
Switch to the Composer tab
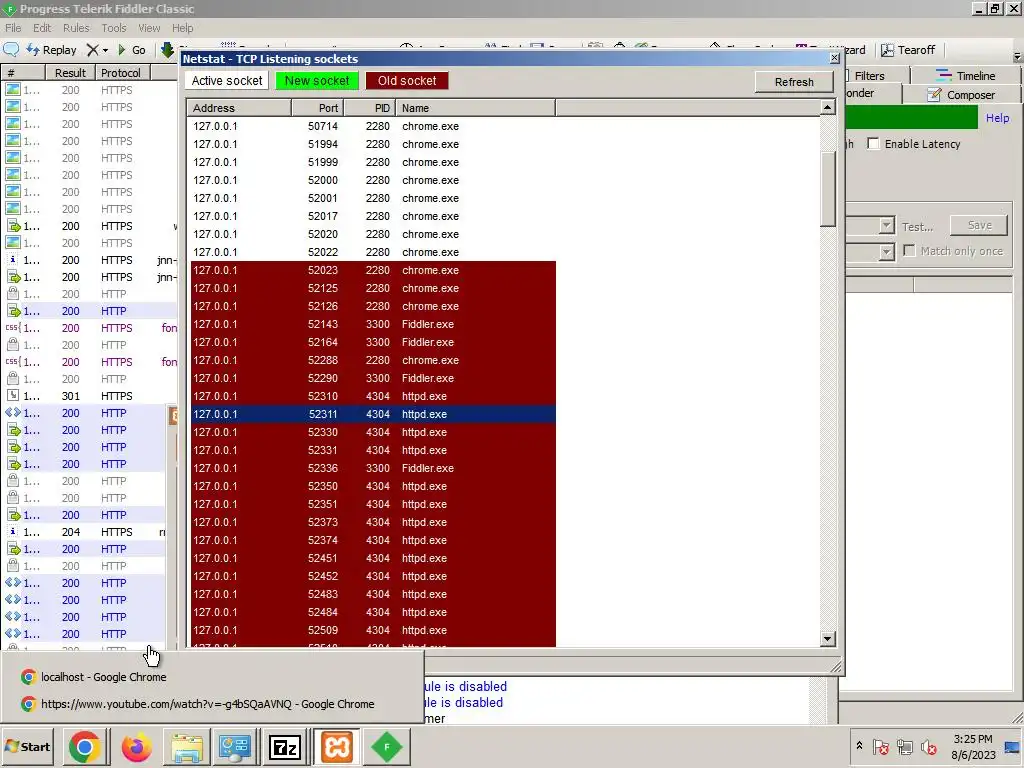click(x=961, y=95)
